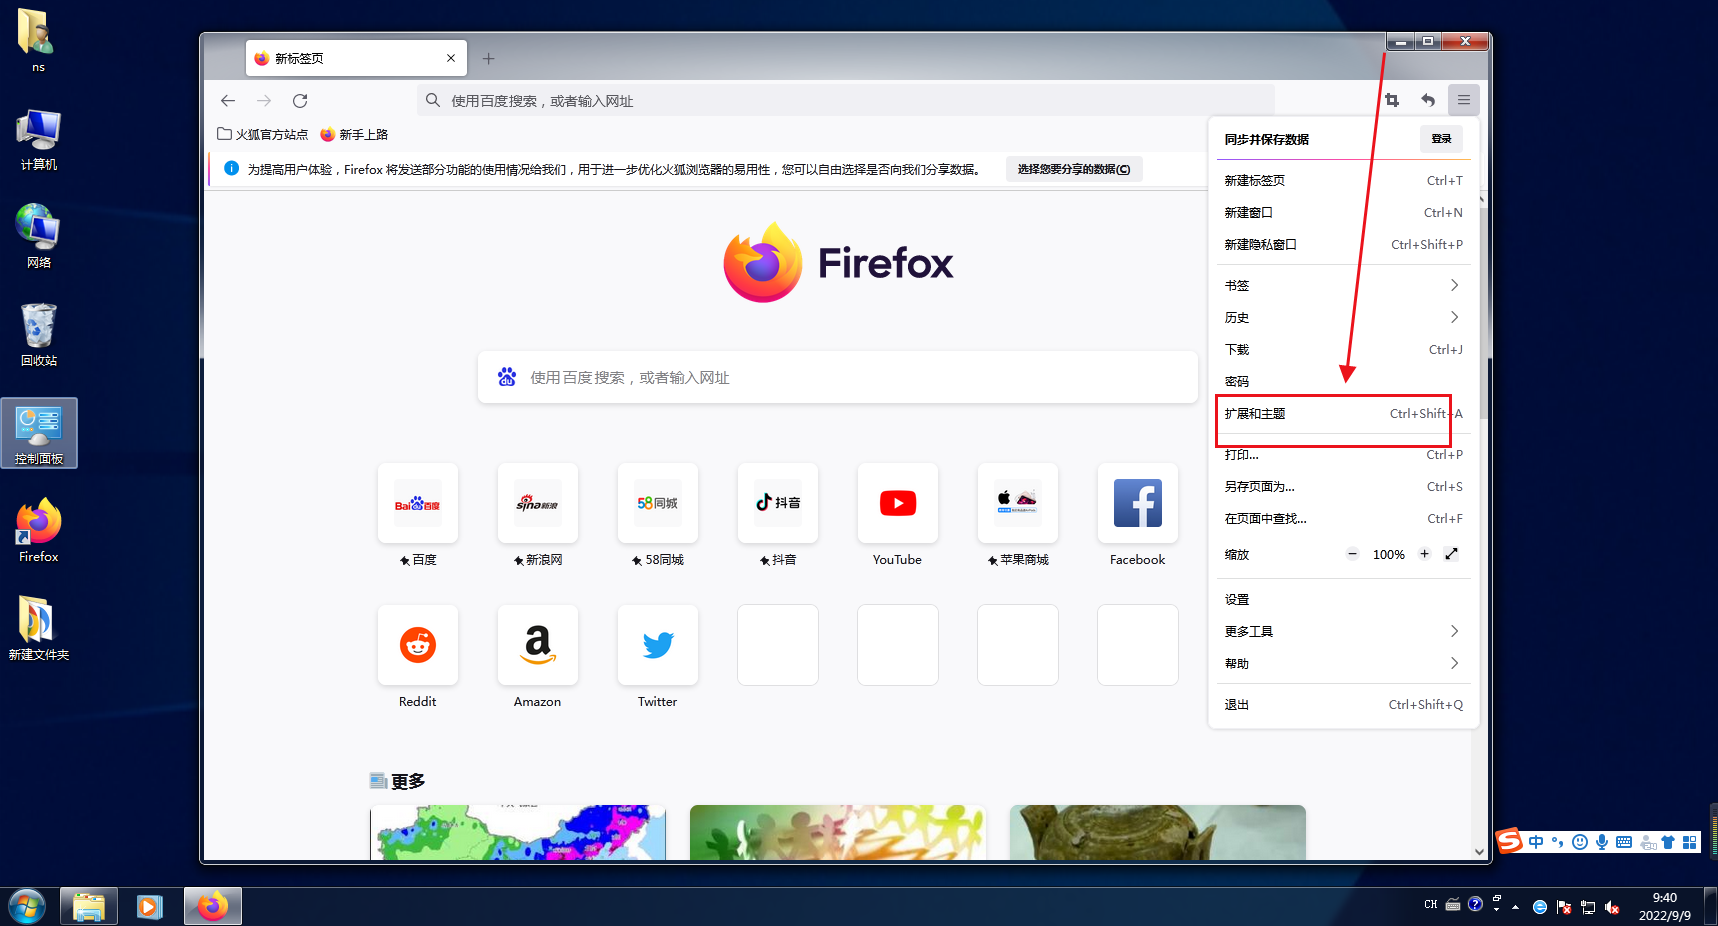The image size is (1718, 926).
Task: Reset zoom via 100% label
Action: (1388, 554)
